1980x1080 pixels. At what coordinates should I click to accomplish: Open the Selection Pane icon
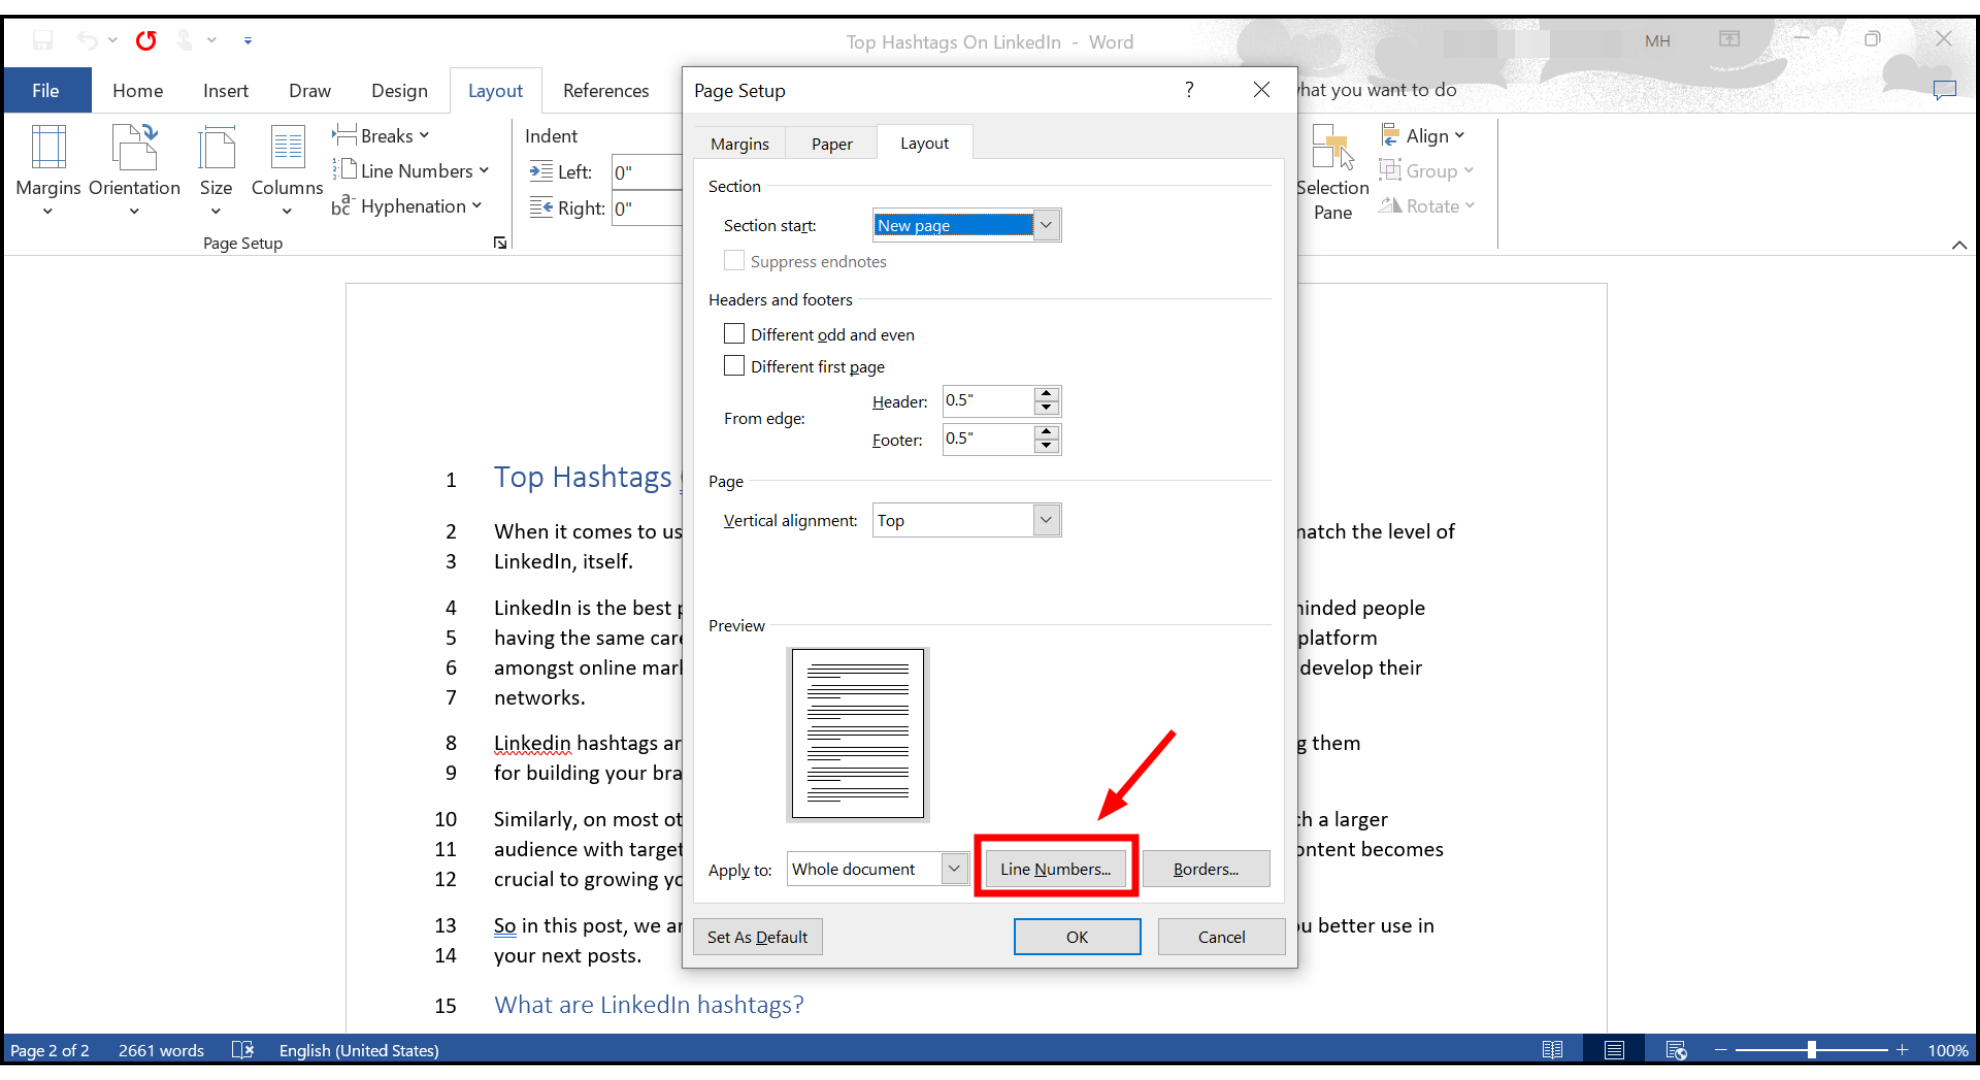pyautogui.click(x=1332, y=148)
